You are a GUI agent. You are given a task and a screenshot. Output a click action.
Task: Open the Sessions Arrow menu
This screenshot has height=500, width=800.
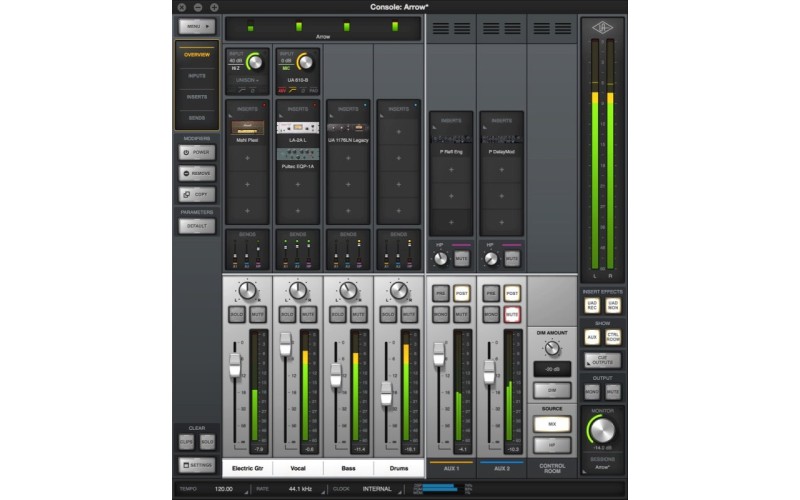[x=603, y=467]
